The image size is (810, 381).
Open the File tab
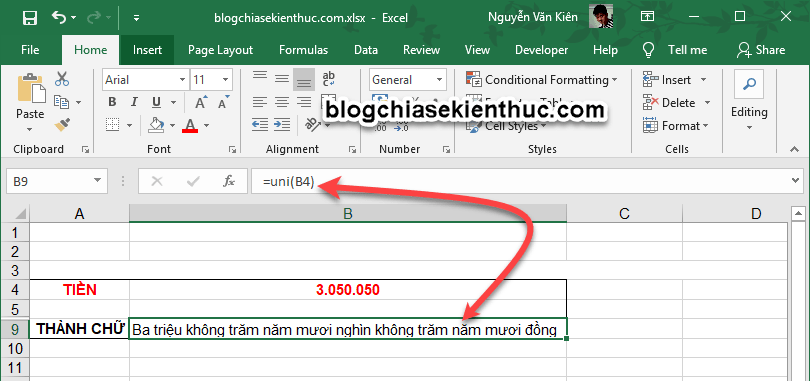30,50
